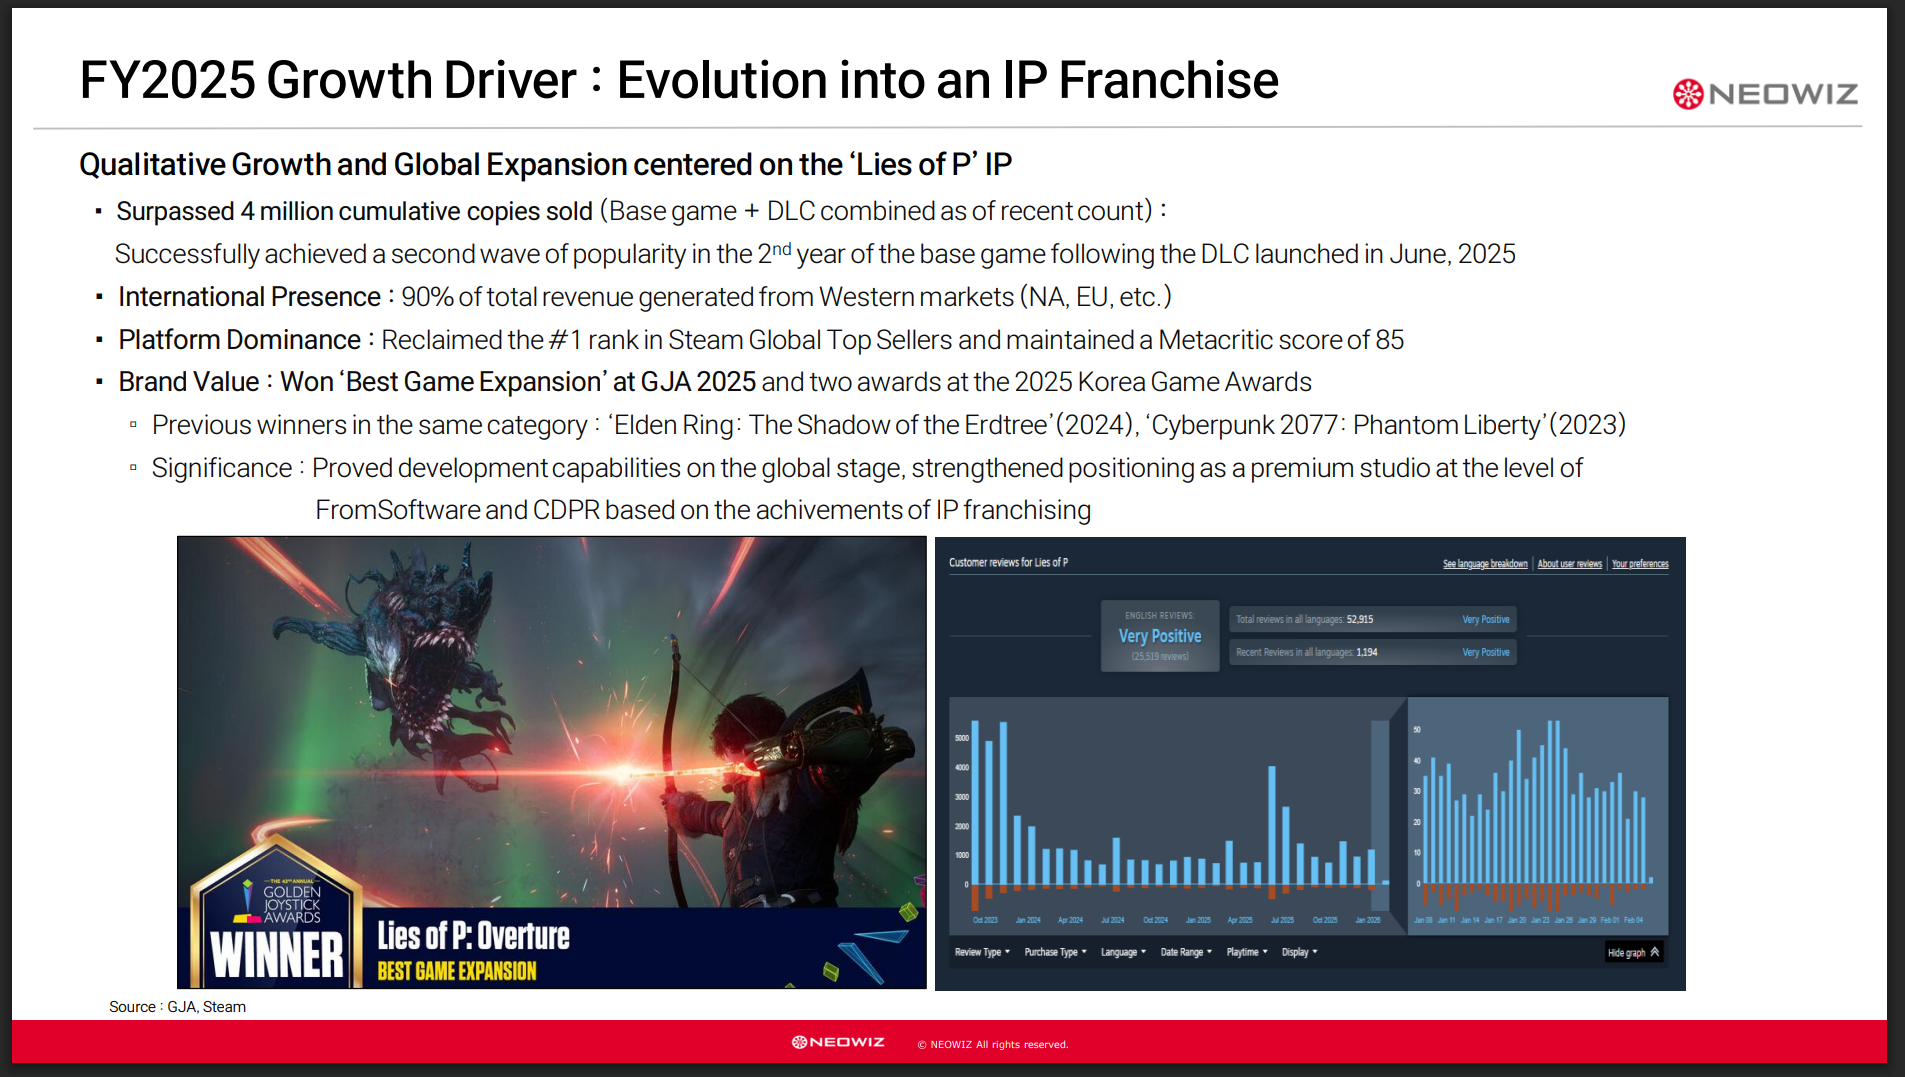The height and width of the screenshot is (1077, 1905).
Task: Click the Golden Joystick trophy emblem
Action: coord(247,899)
